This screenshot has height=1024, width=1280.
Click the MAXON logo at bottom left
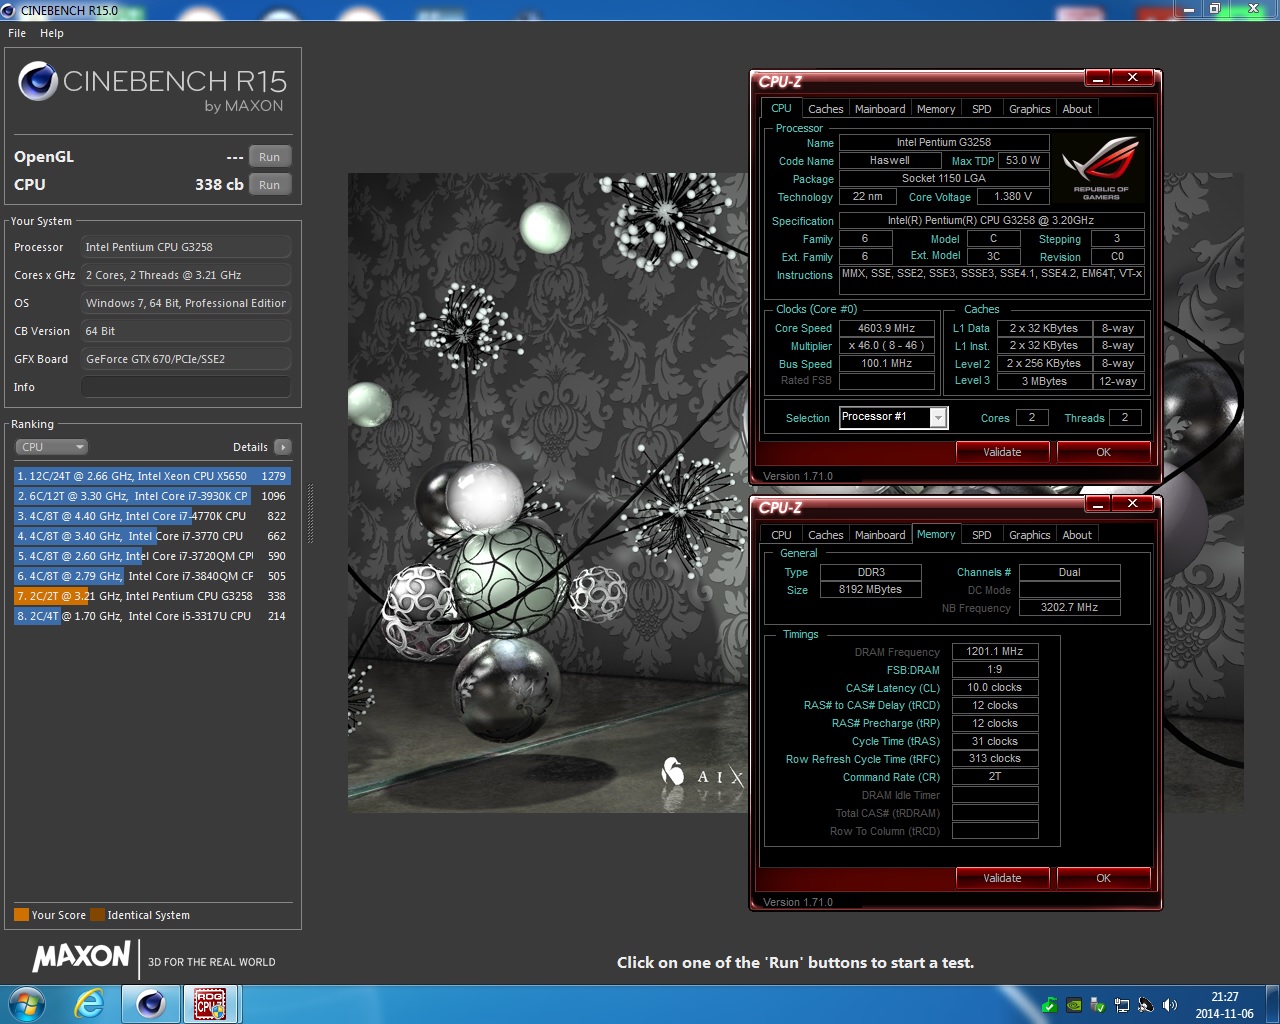(81, 956)
